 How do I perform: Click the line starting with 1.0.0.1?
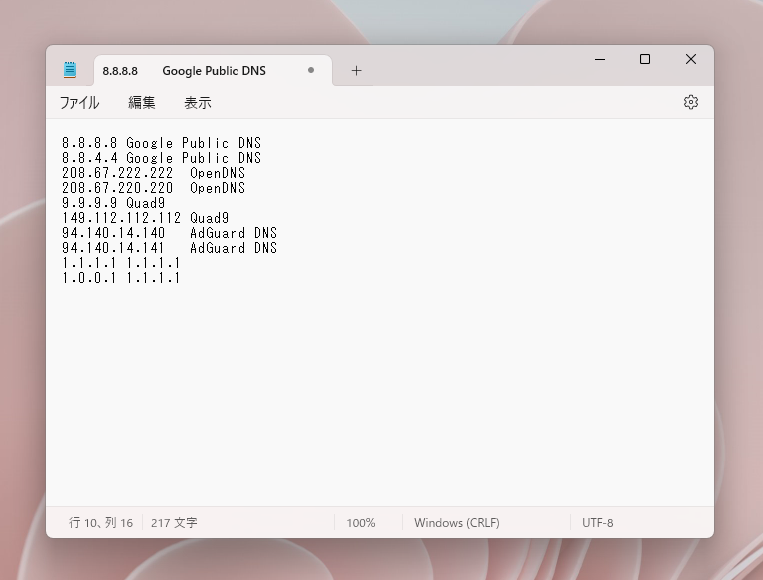coord(121,278)
